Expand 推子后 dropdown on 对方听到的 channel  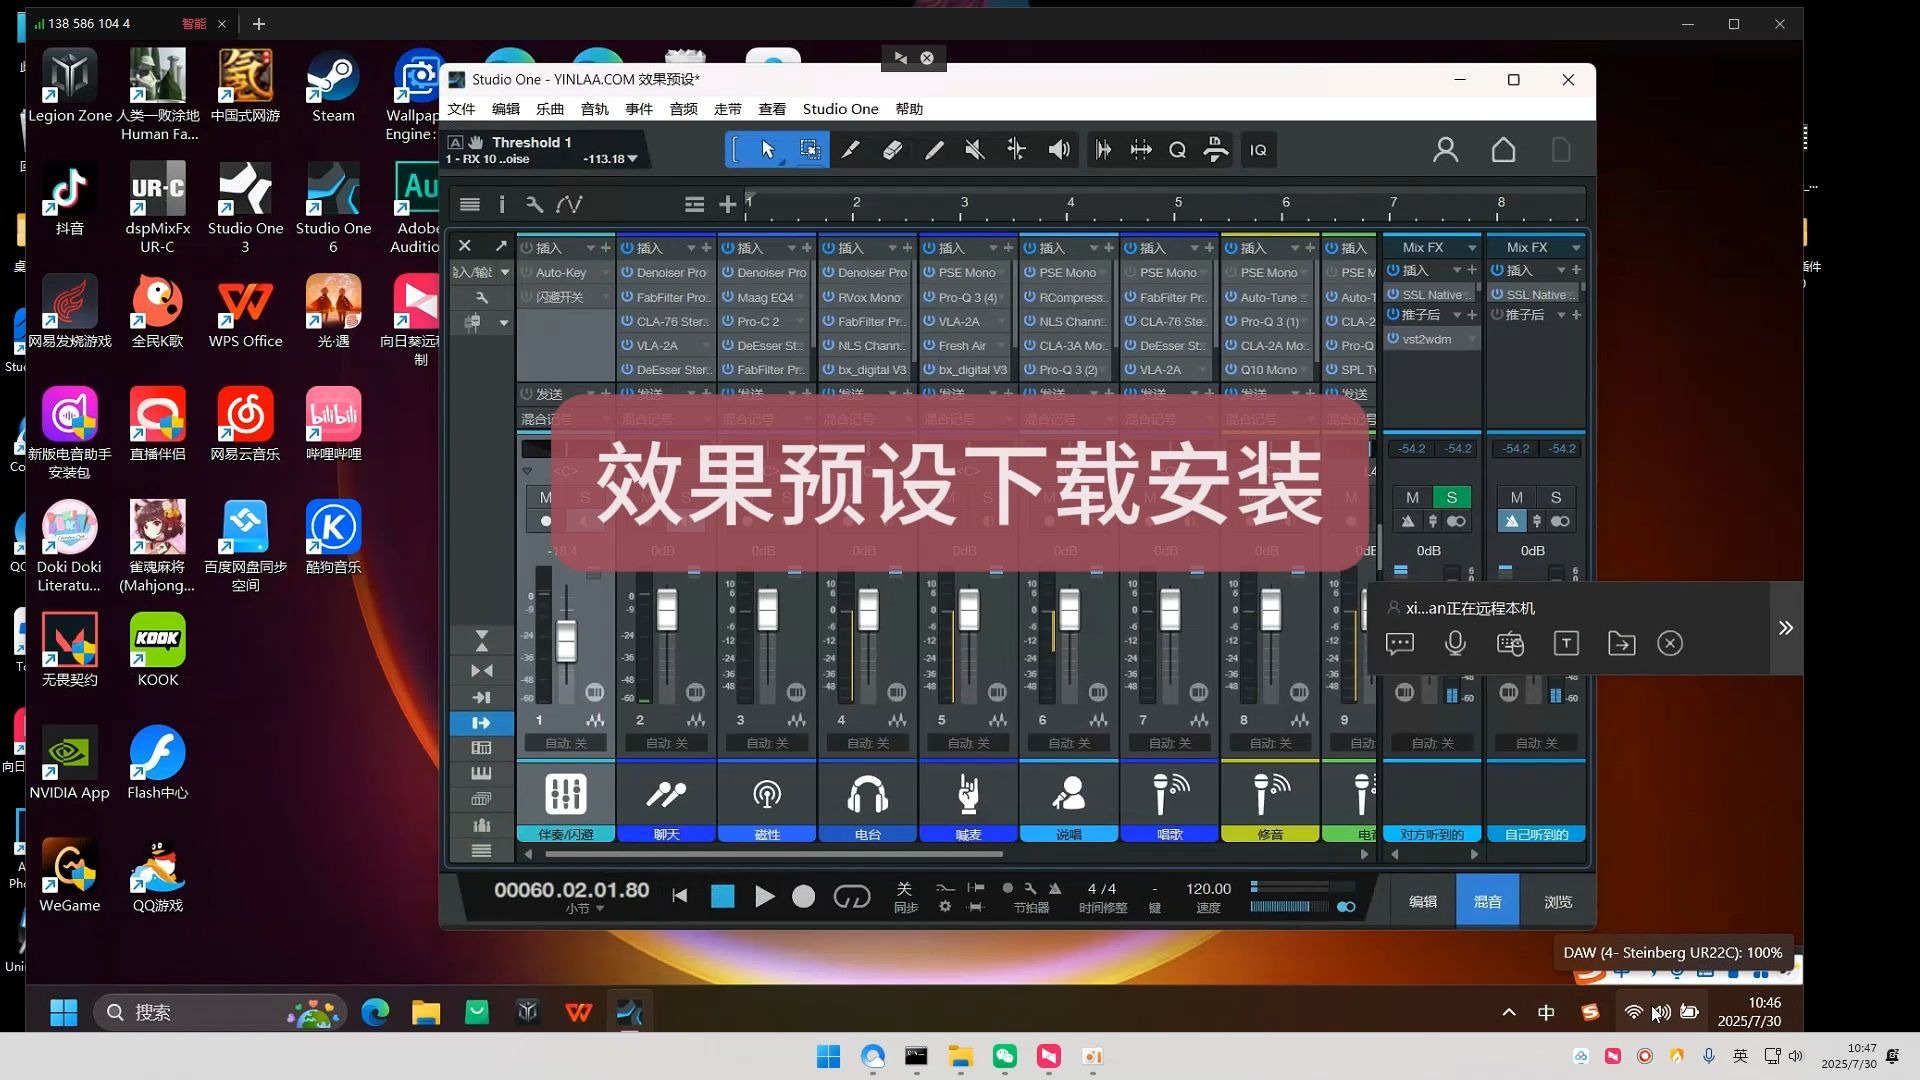(1457, 315)
